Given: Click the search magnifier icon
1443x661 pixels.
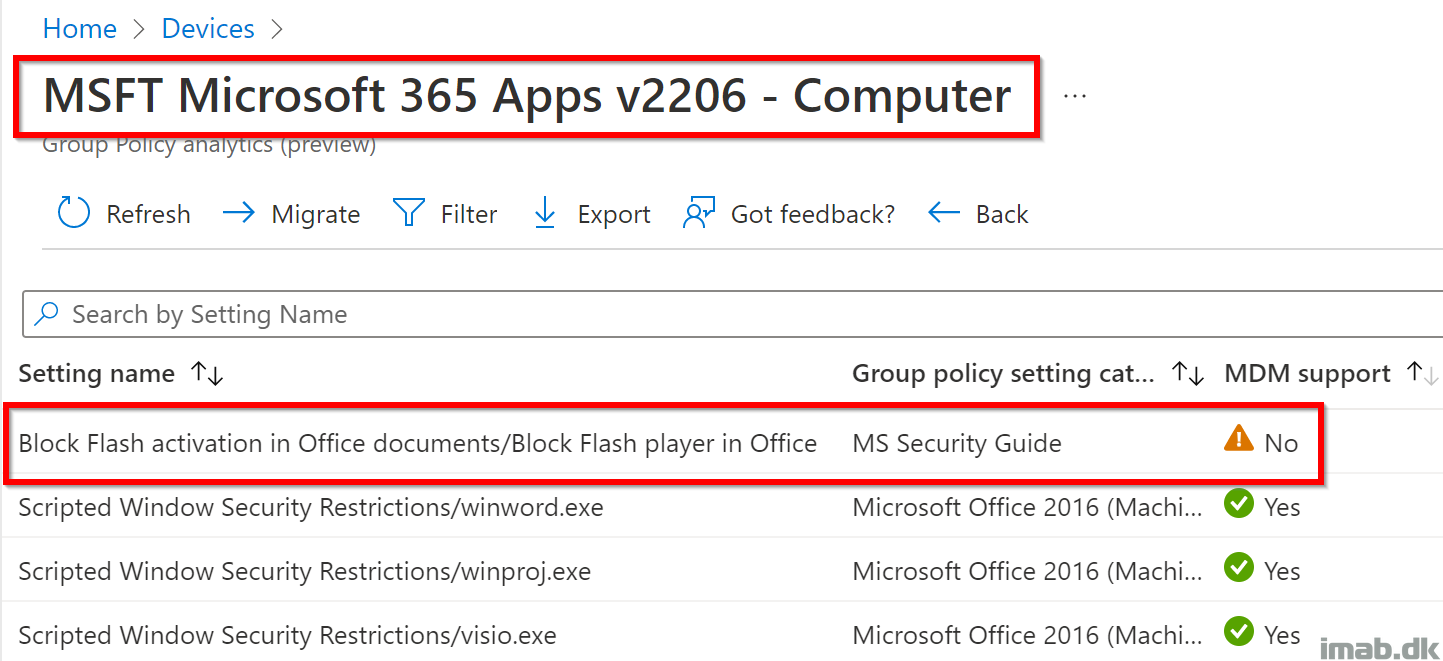Looking at the screenshot, I should (x=46, y=314).
